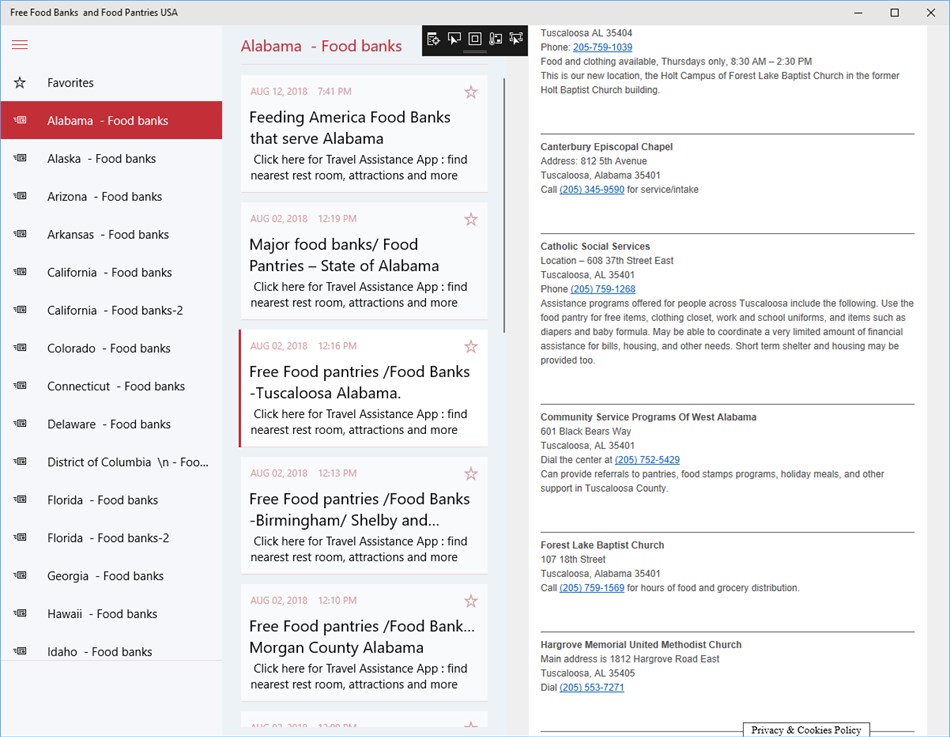
Task: Click Catholic Social Services heading text
Action: click(595, 246)
